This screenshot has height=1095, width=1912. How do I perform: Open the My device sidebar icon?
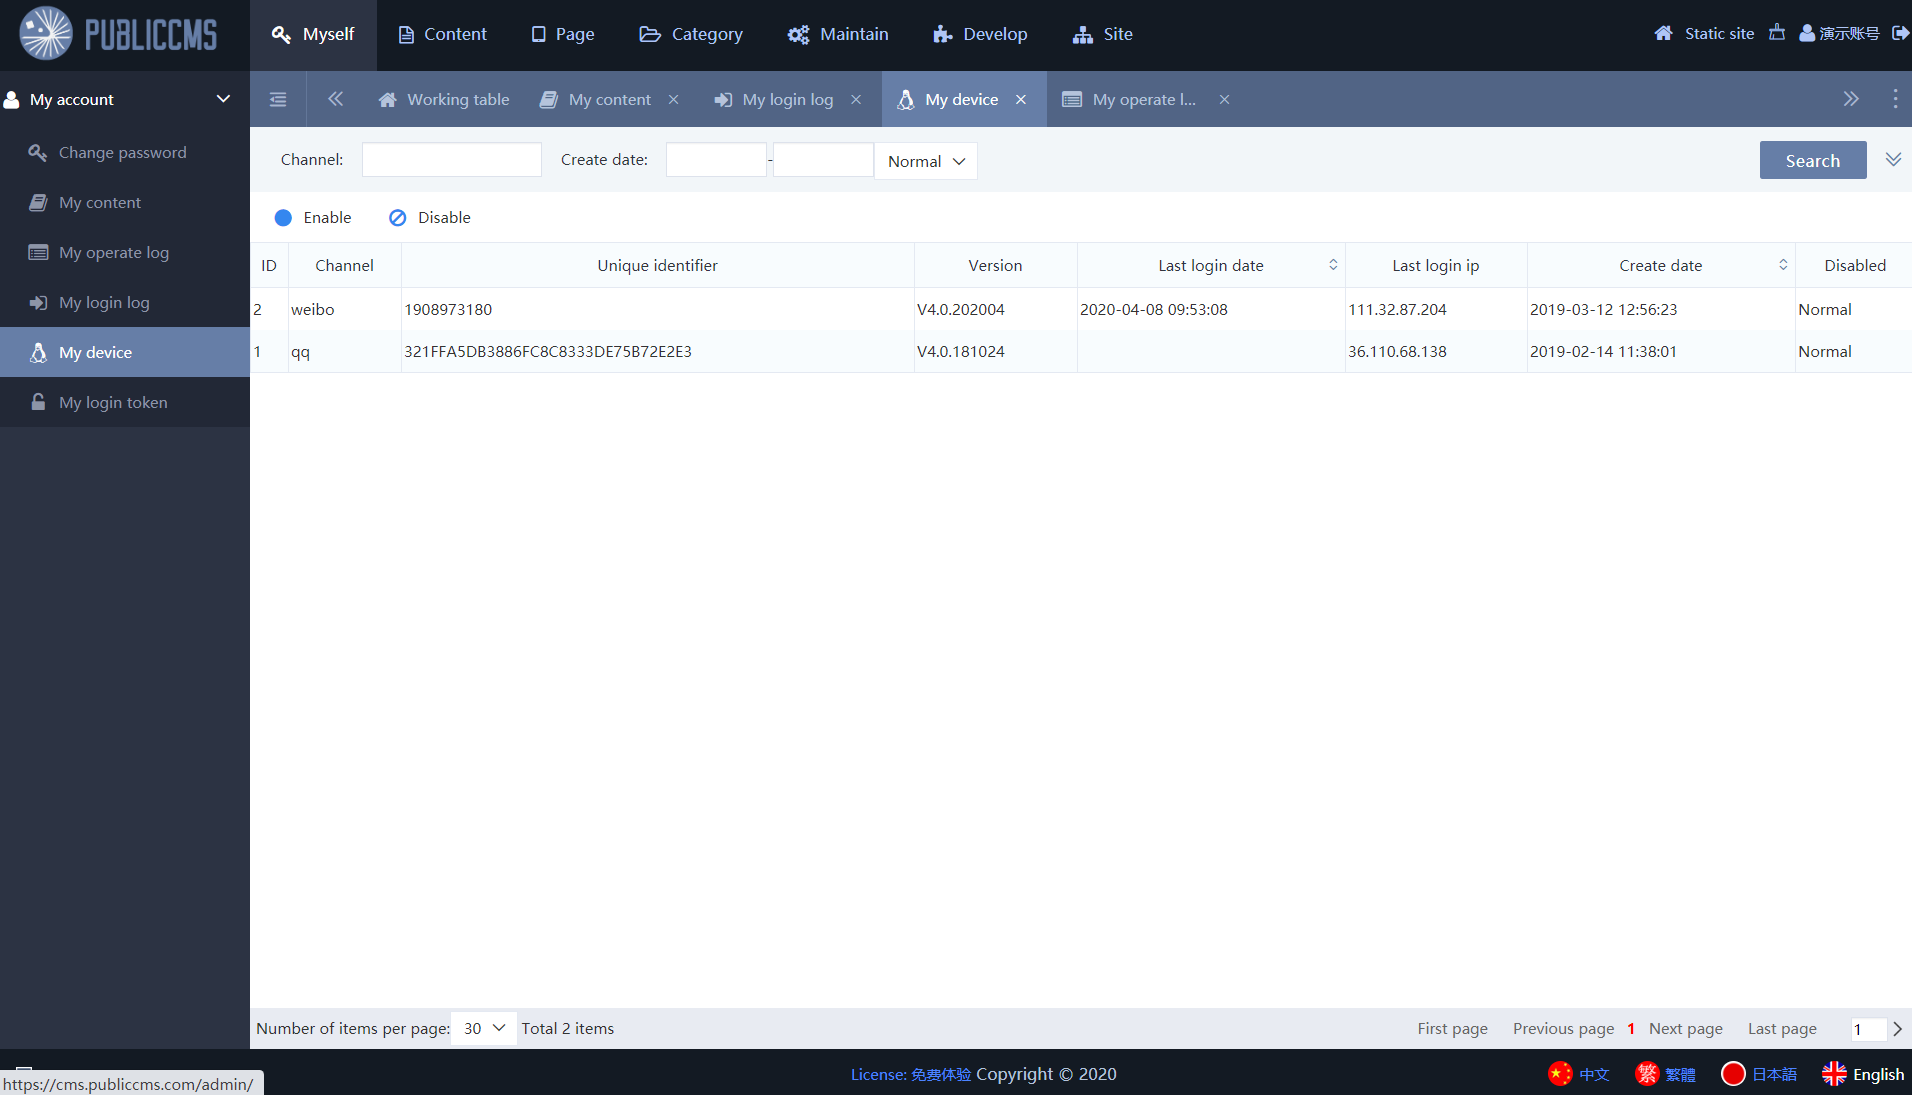click(x=38, y=352)
